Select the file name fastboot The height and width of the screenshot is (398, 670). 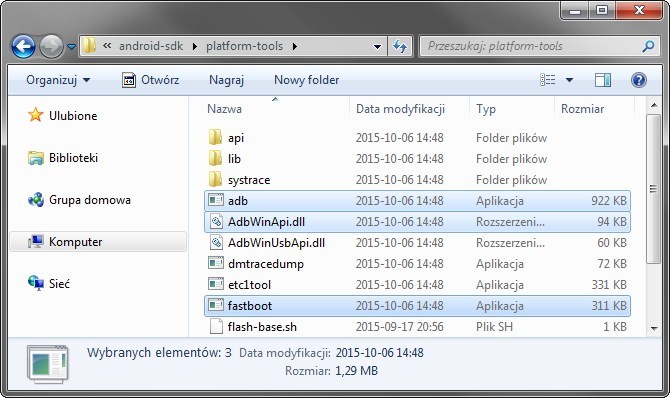[x=250, y=306]
